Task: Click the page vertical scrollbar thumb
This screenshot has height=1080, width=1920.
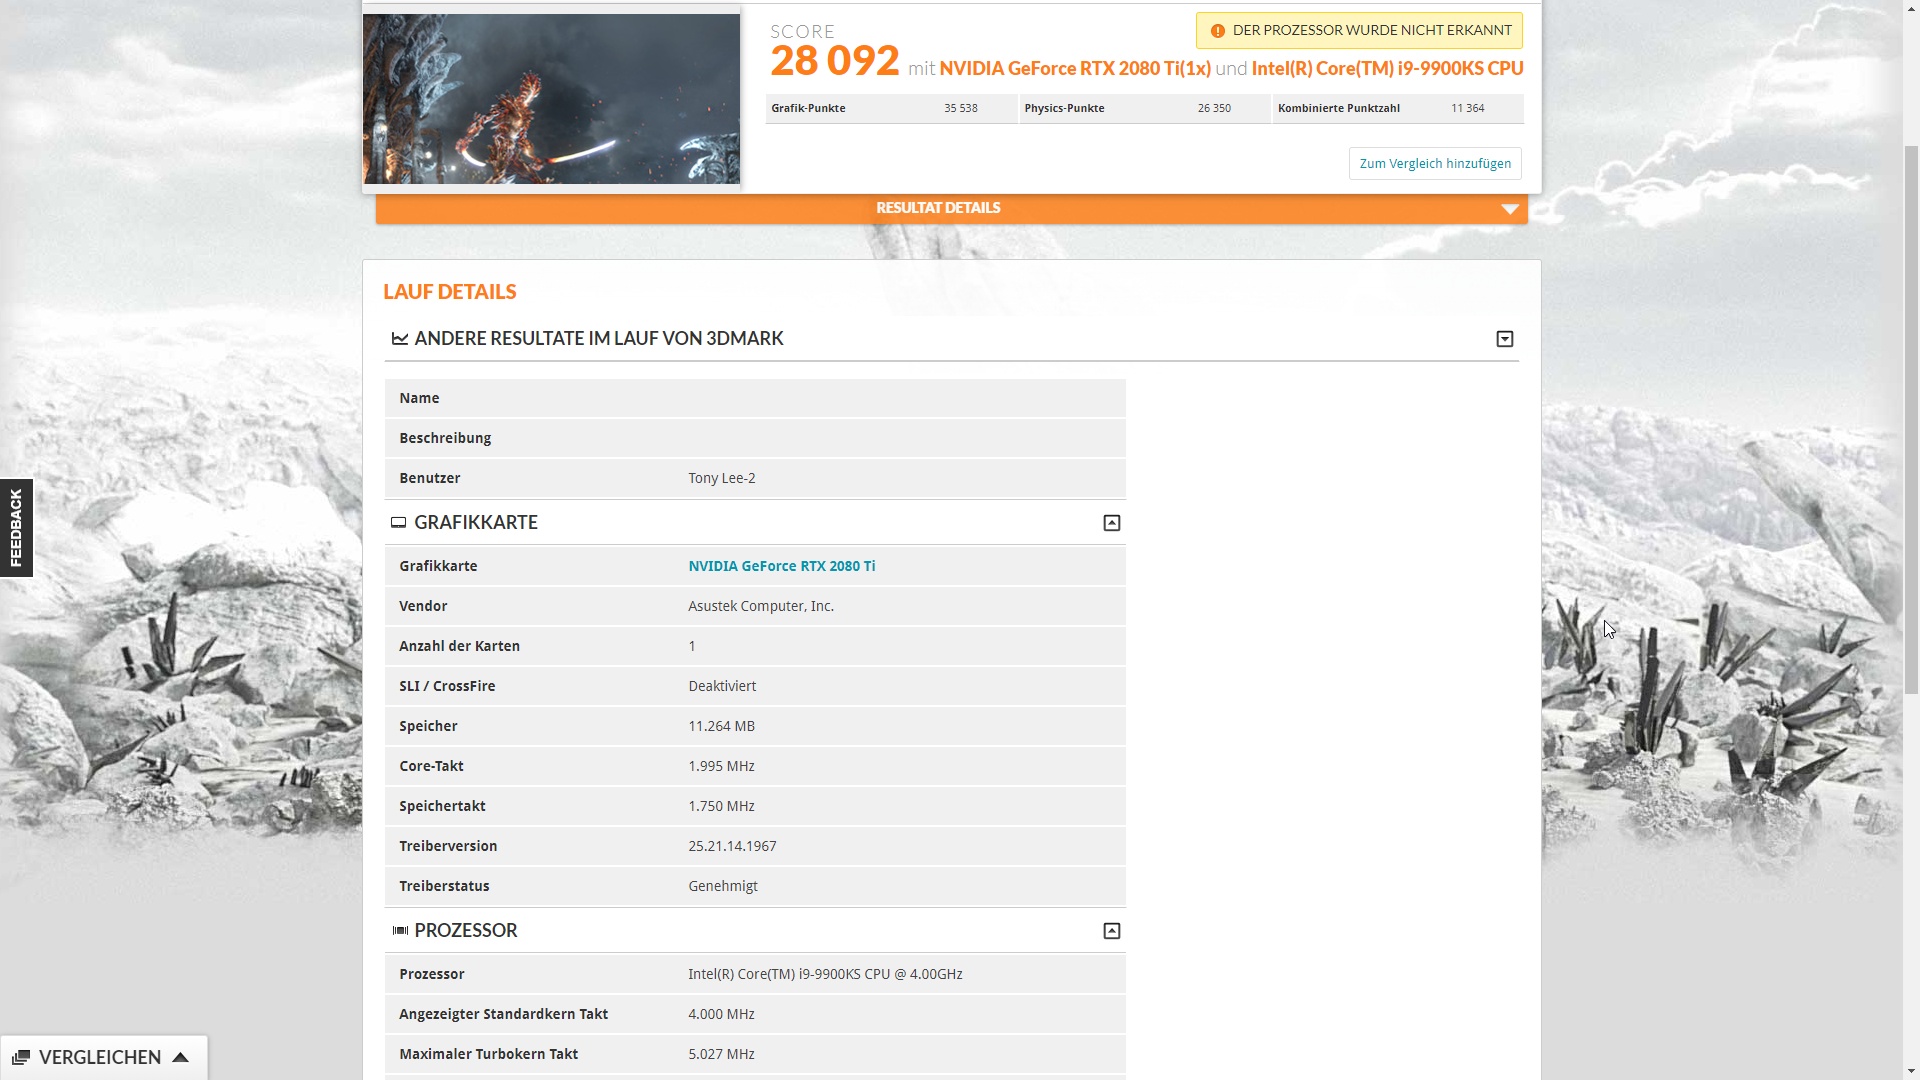Action: (x=1911, y=420)
